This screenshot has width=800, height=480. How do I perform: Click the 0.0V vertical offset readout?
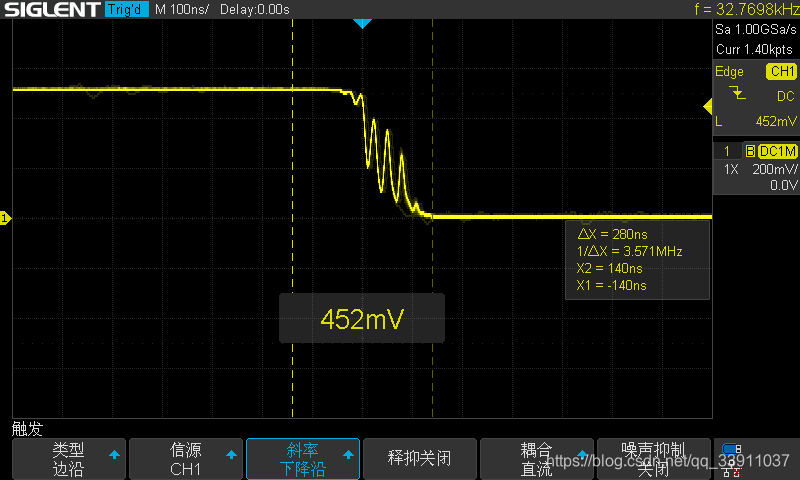(x=783, y=185)
